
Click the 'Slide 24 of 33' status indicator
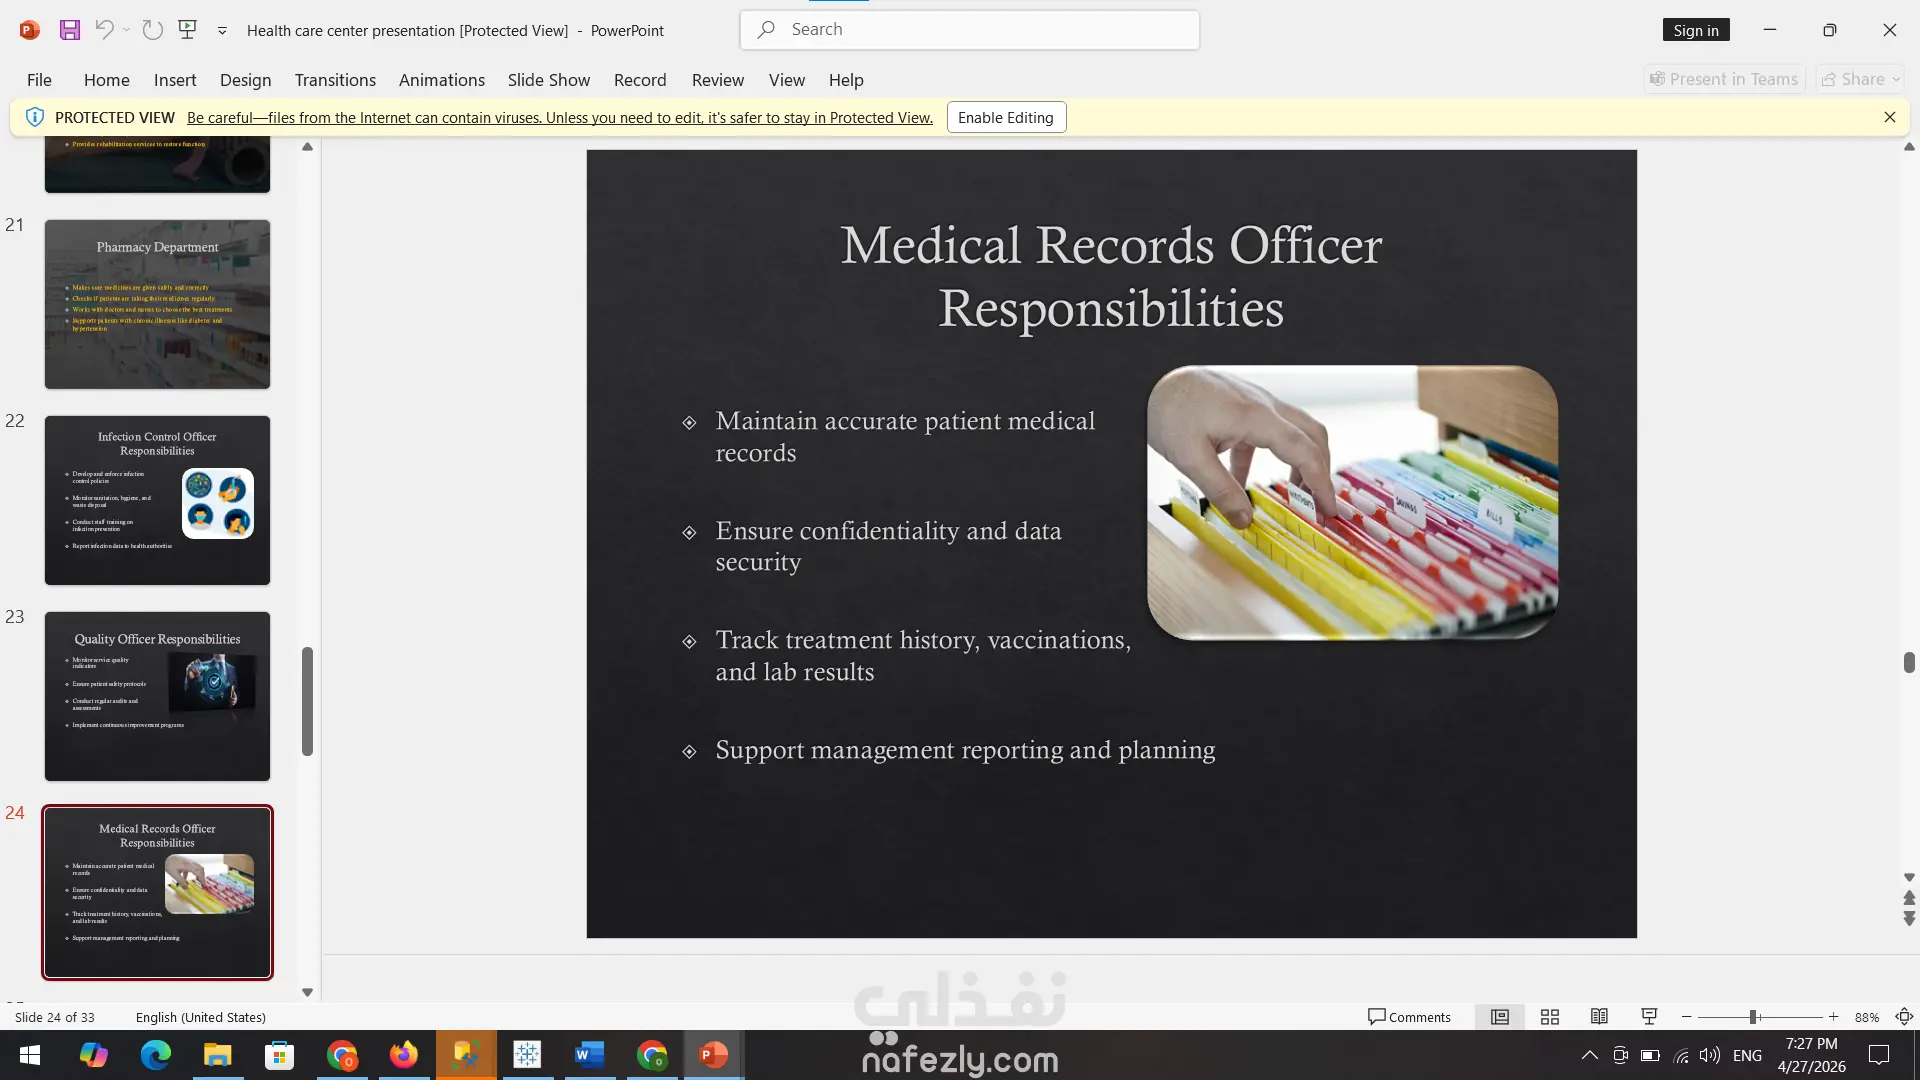pos(55,1017)
